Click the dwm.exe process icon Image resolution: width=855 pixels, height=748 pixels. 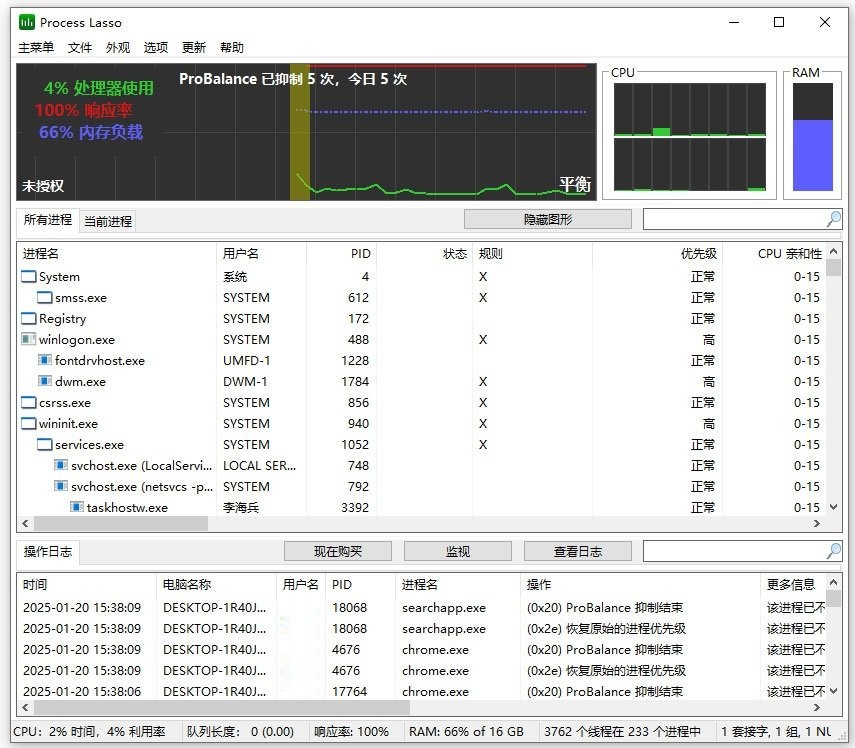[43, 381]
